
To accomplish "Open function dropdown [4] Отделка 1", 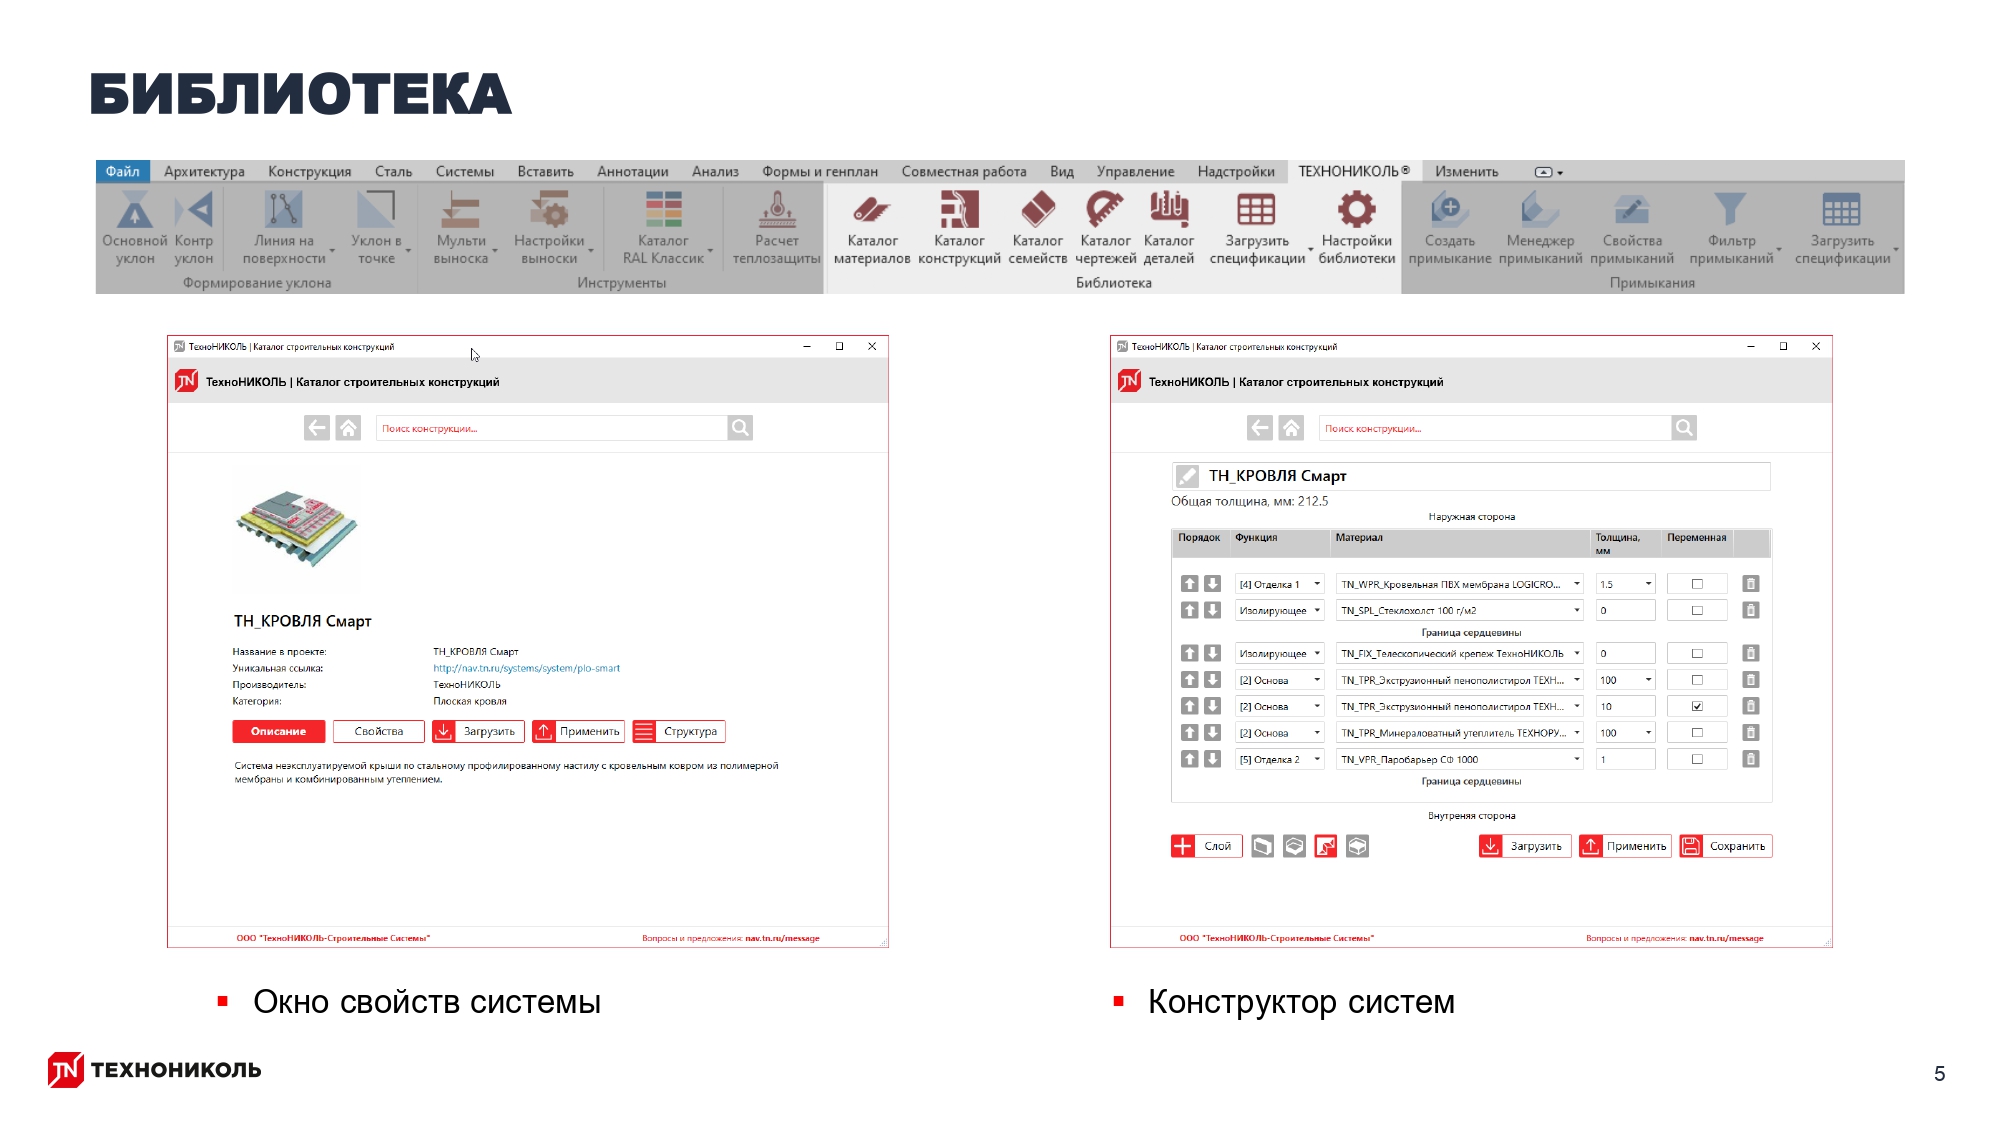I will coord(1279,584).
